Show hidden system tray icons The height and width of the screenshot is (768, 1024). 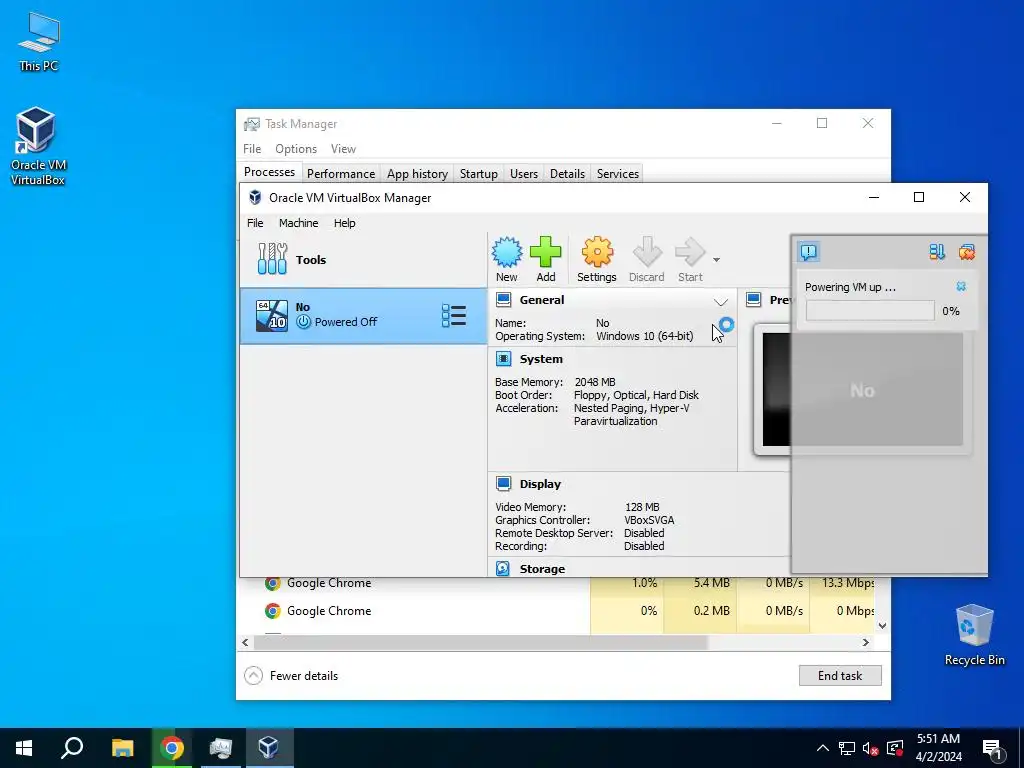[x=823, y=748]
